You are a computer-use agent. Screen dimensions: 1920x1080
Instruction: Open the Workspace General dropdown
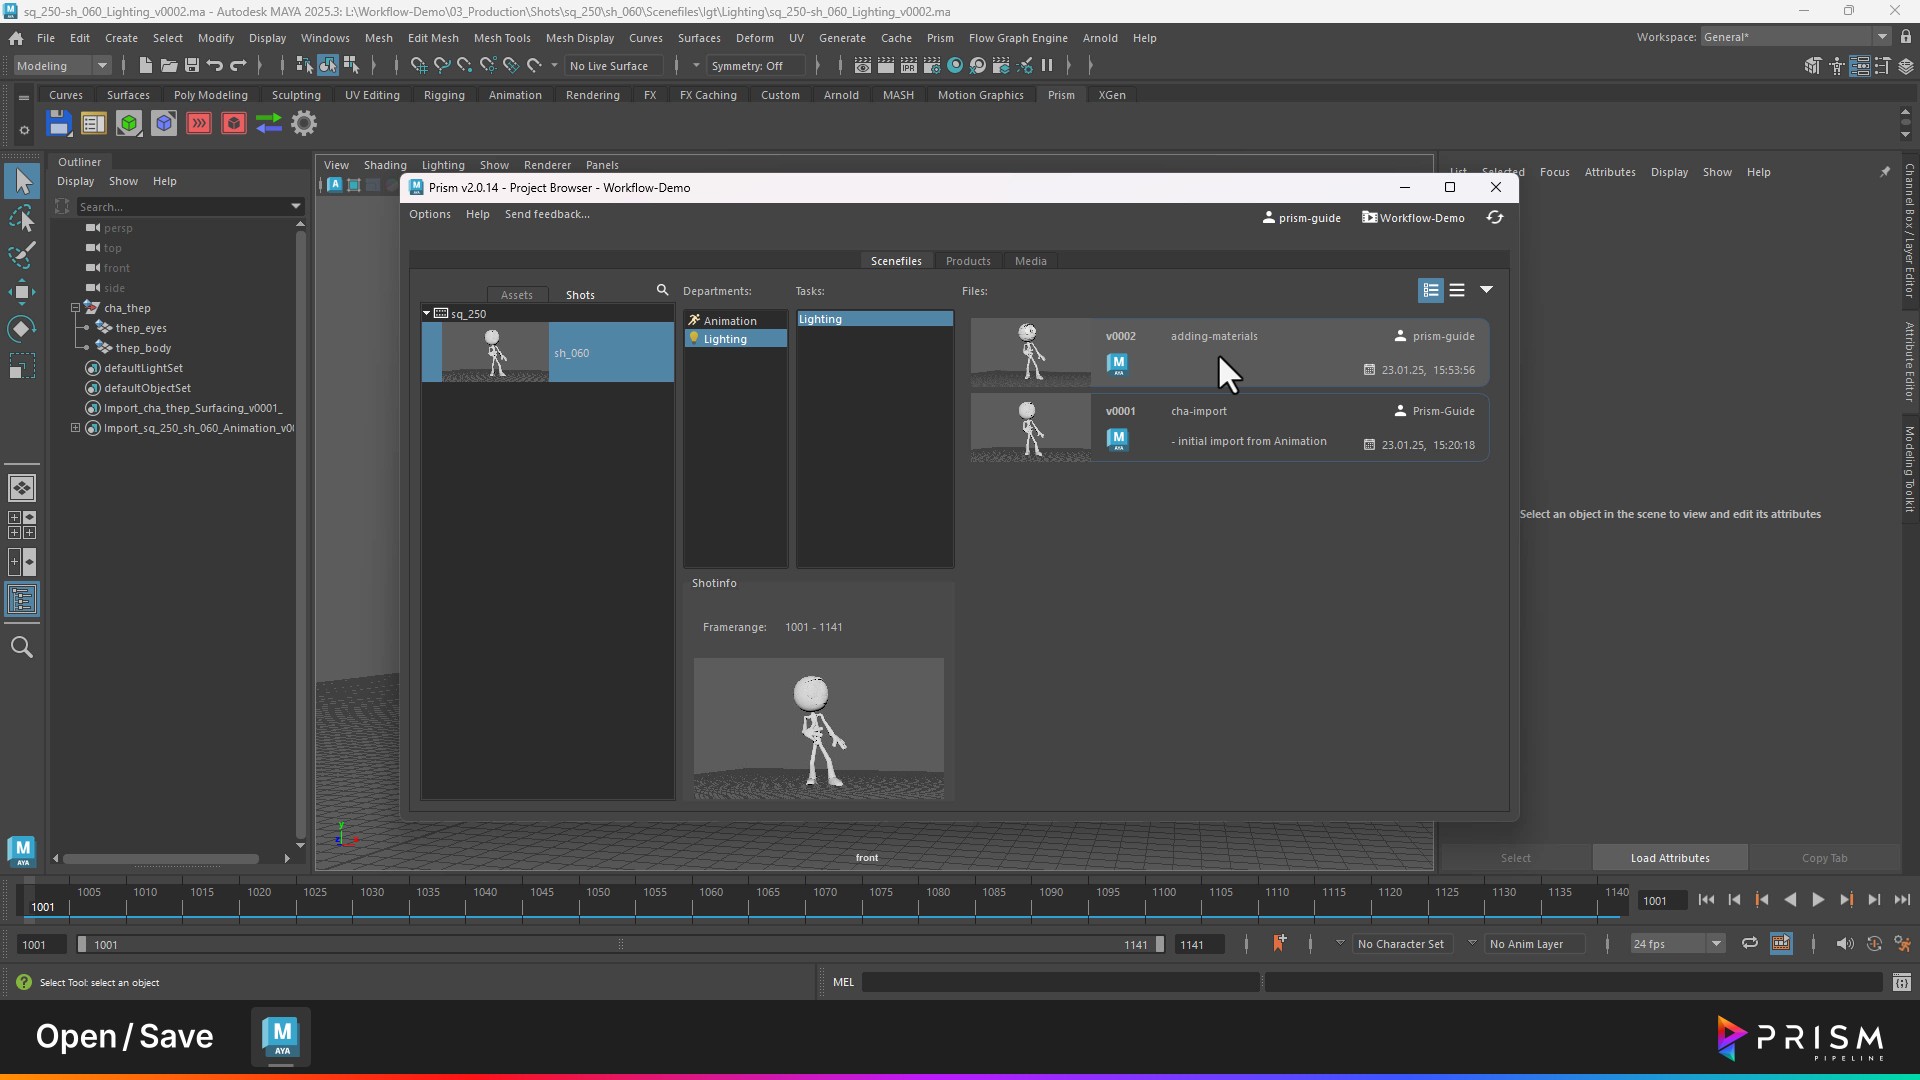coord(1795,37)
